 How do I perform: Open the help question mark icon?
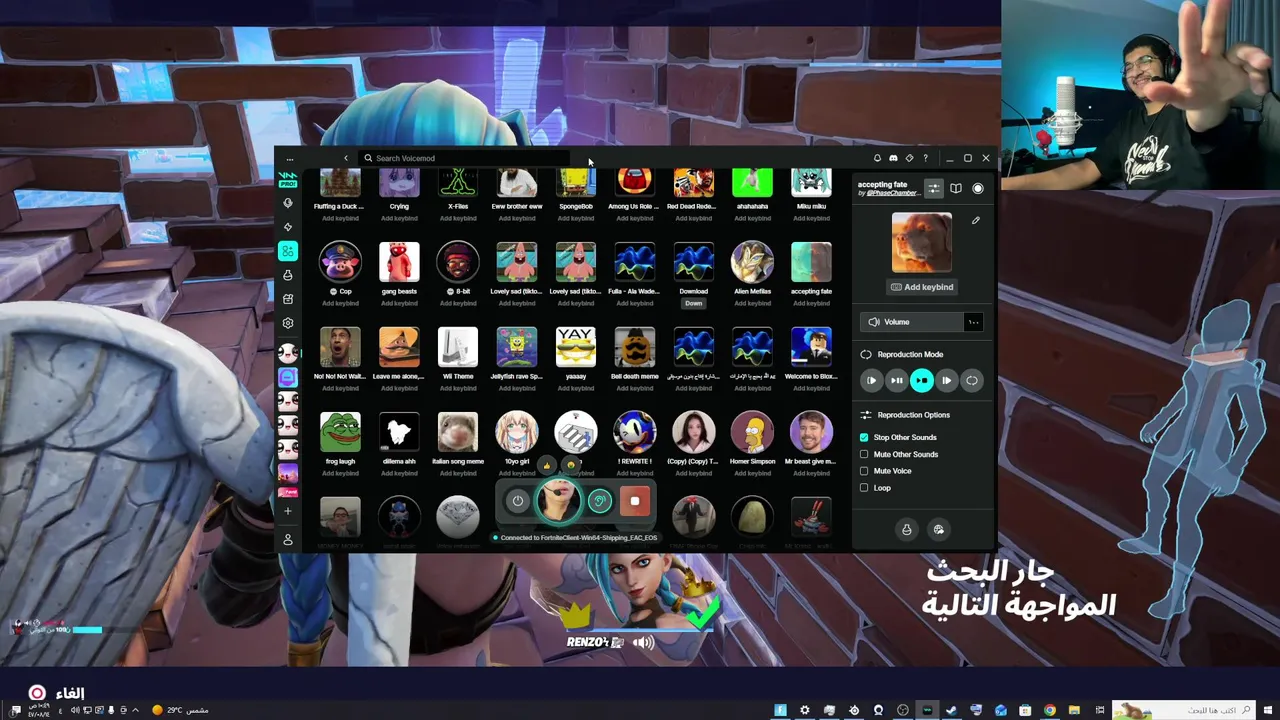click(x=925, y=158)
